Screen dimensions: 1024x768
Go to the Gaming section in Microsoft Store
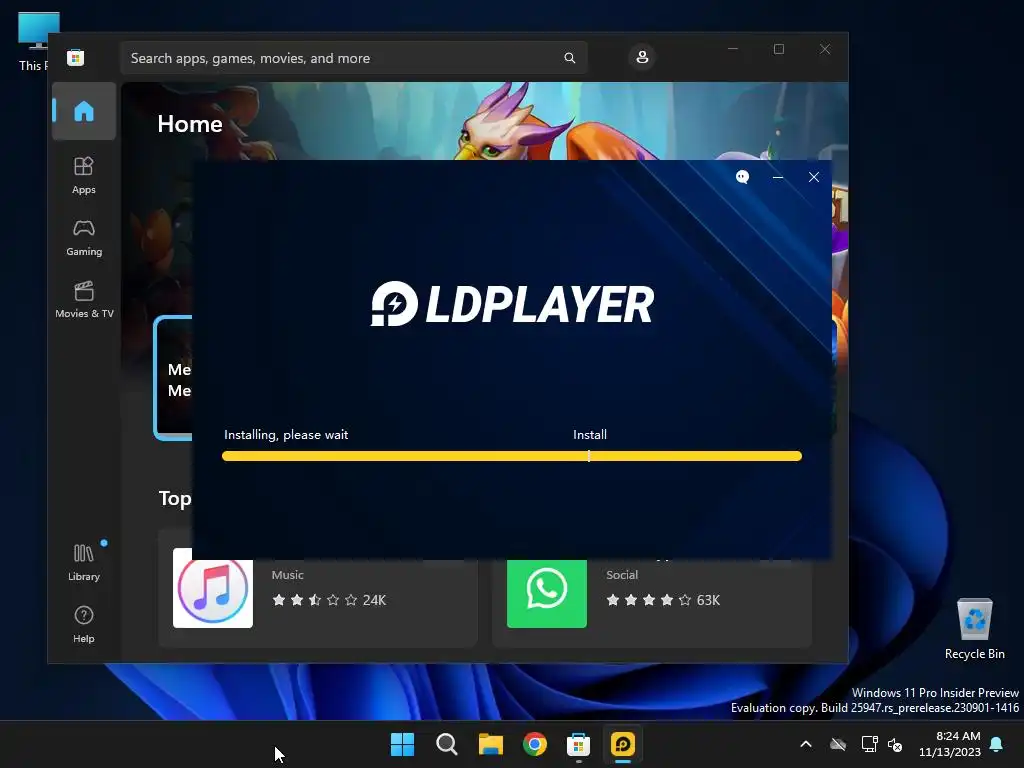(x=84, y=237)
